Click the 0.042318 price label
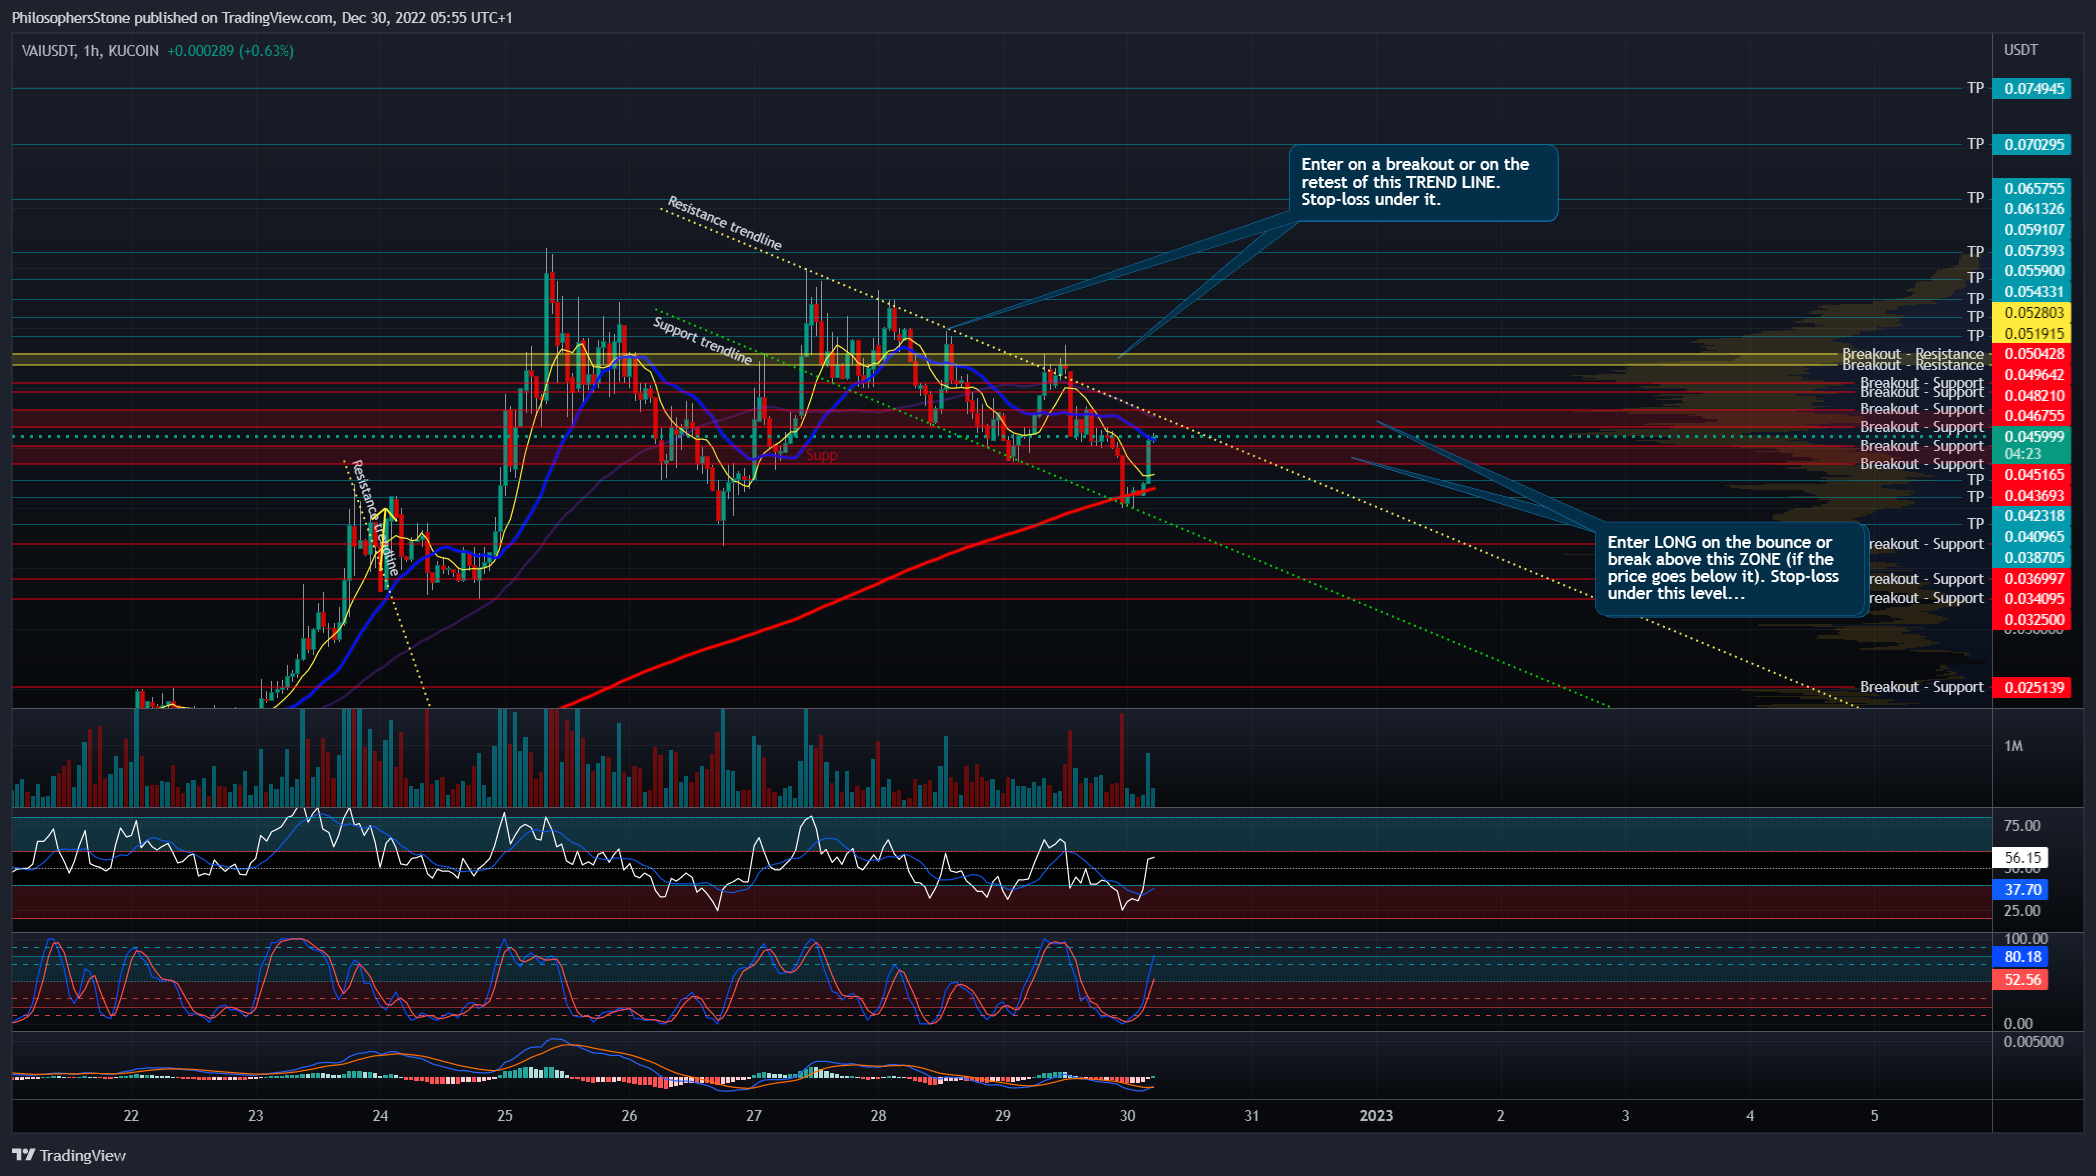This screenshot has width=2096, height=1176. click(2031, 517)
